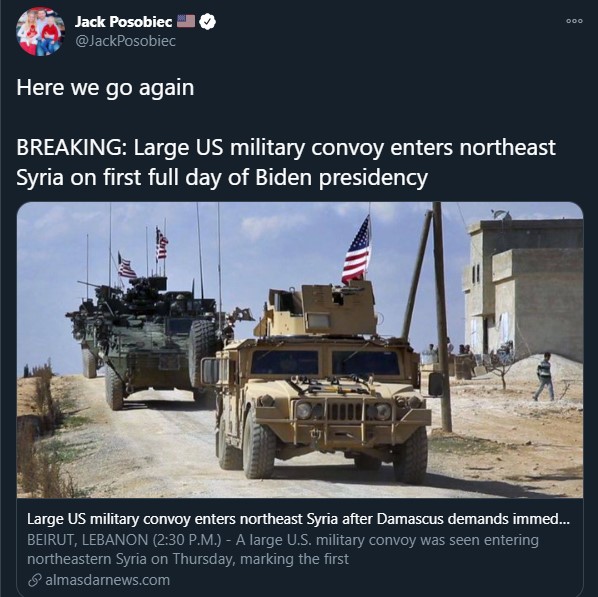Click the wooden utility pole in photo
Viewport: 598px width, 597px height.
click(442, 317)
